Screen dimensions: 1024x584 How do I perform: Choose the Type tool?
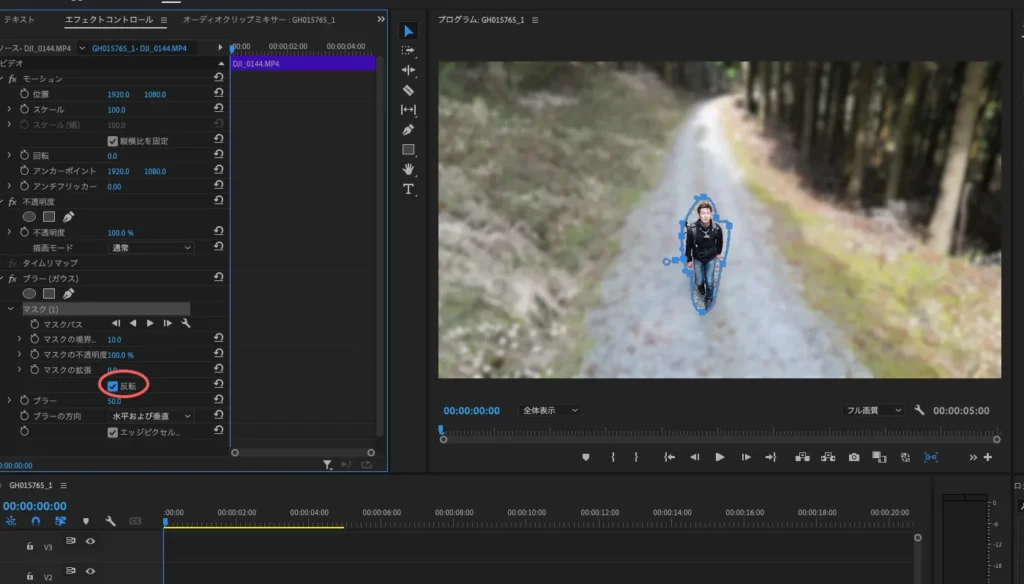point(408,189)
